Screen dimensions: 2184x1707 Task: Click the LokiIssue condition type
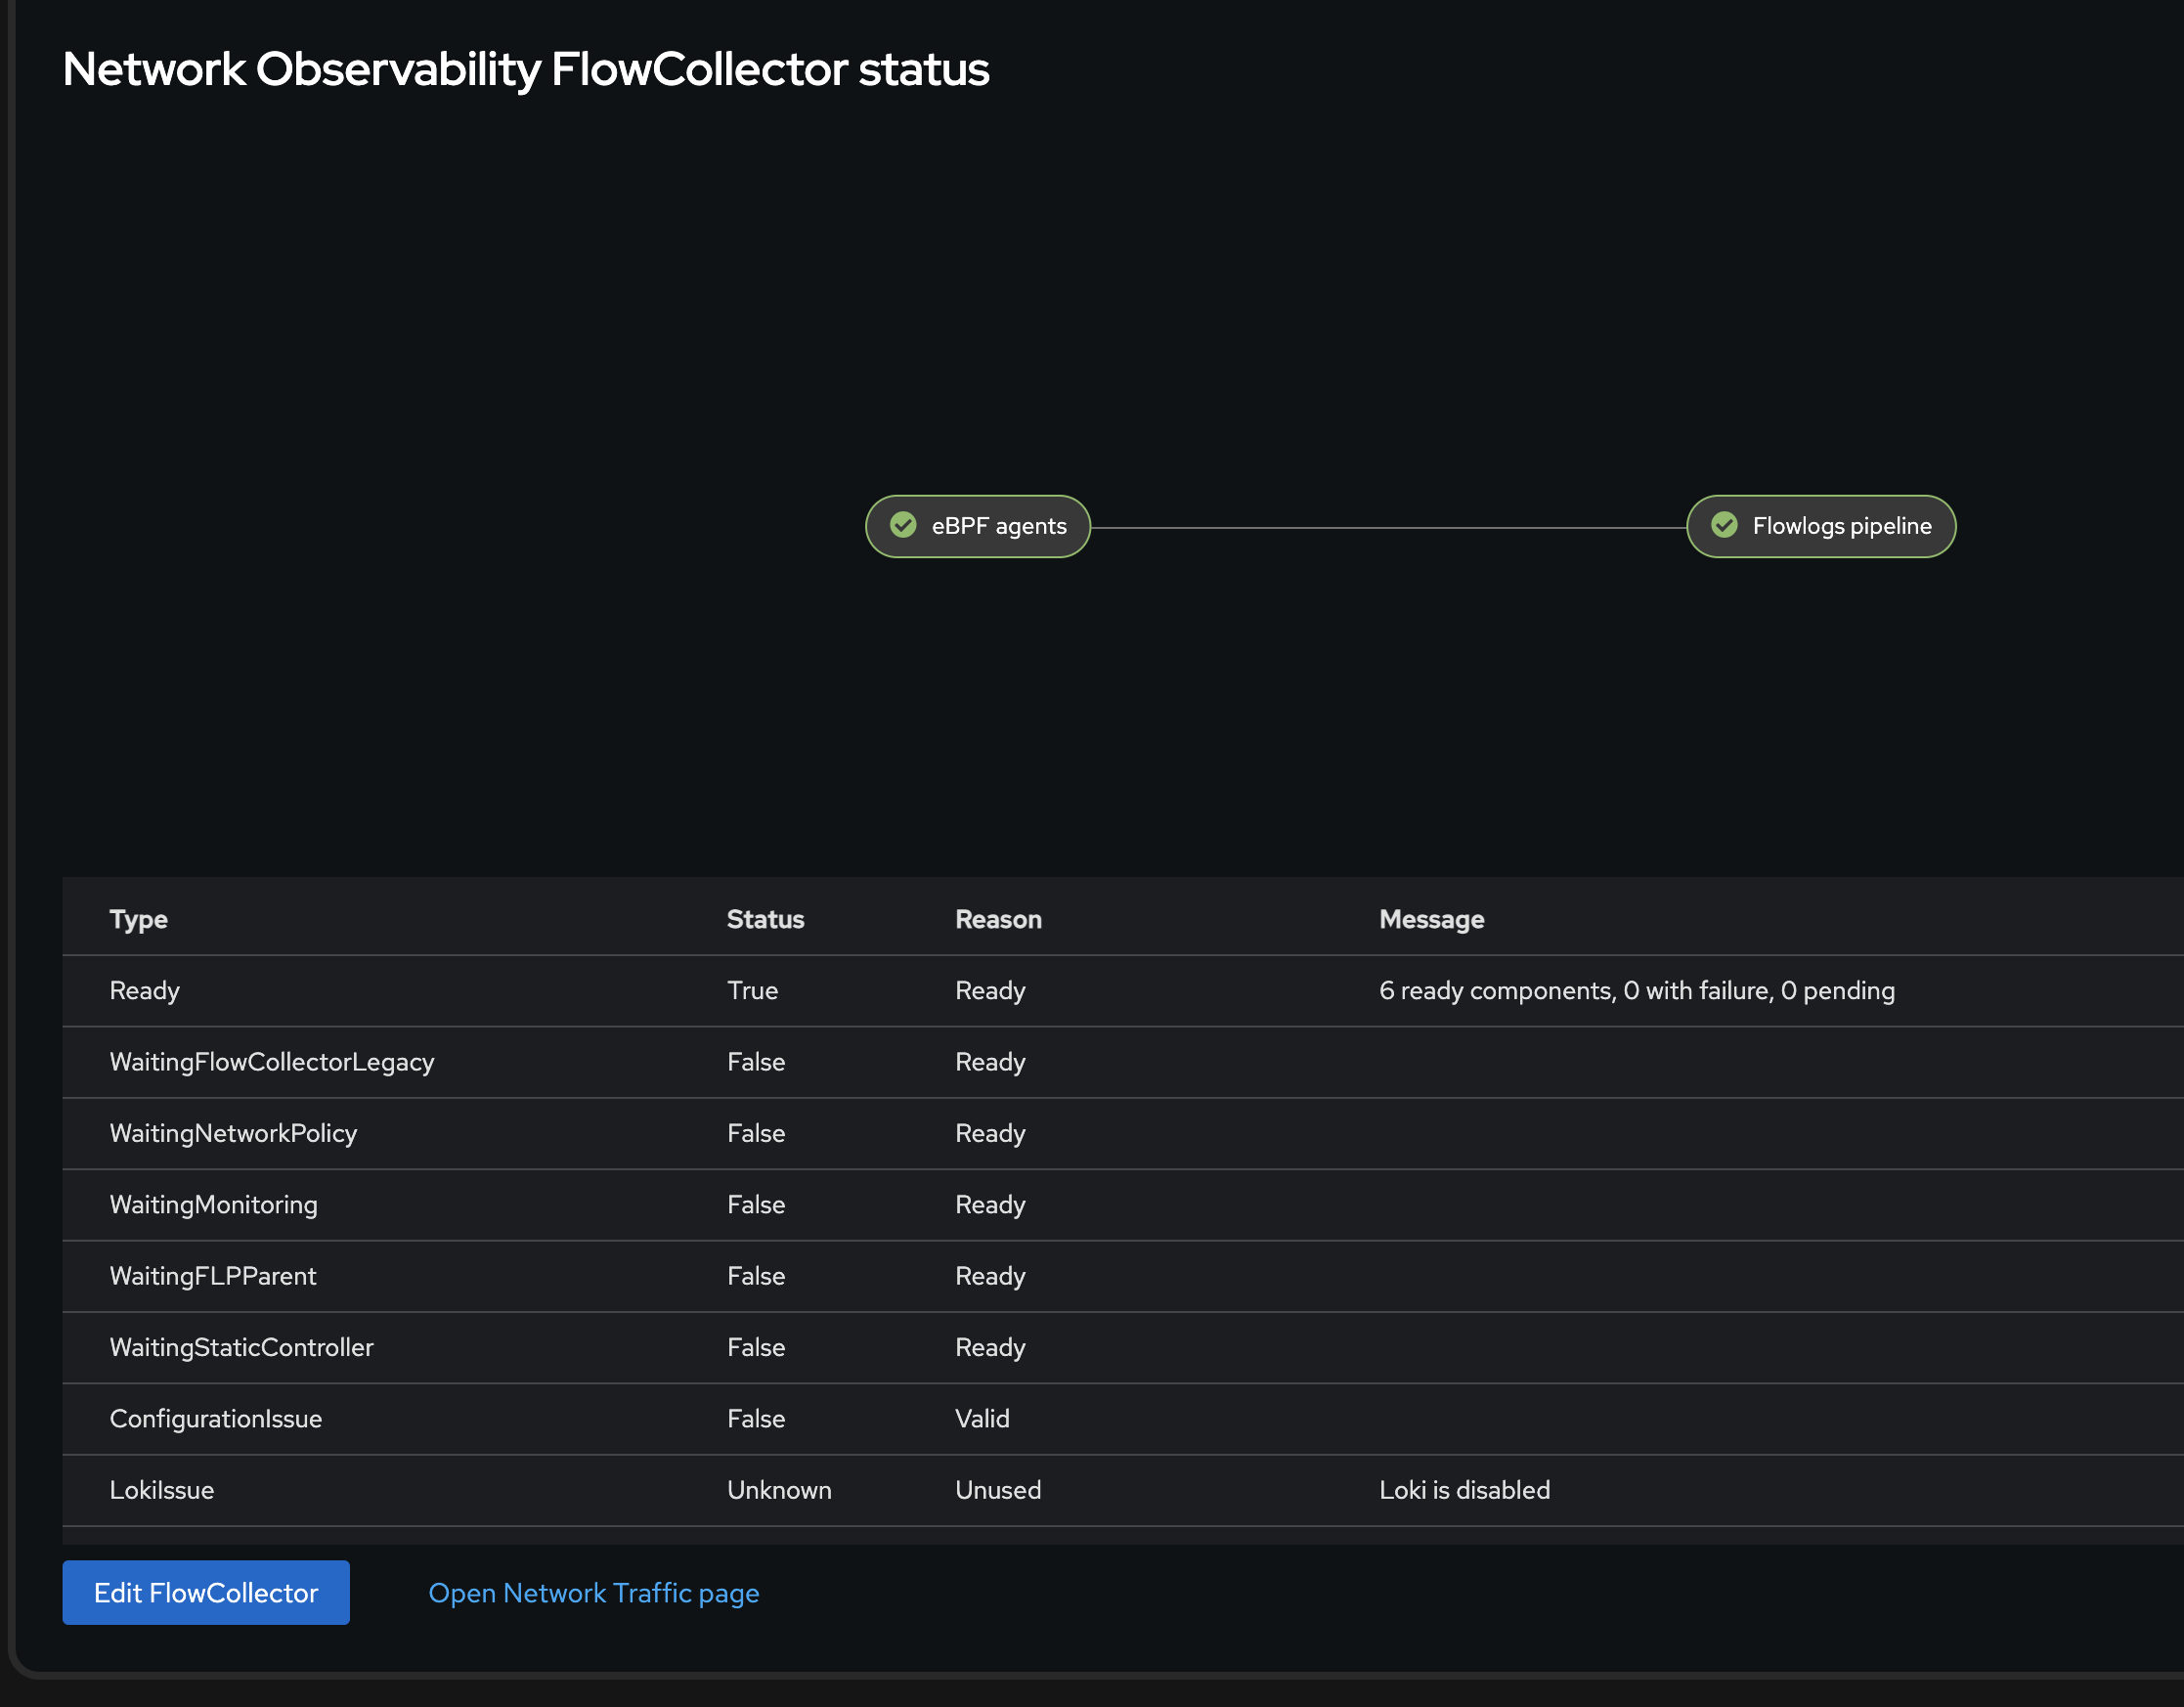pyautogui.click(x=161, y=1490)
